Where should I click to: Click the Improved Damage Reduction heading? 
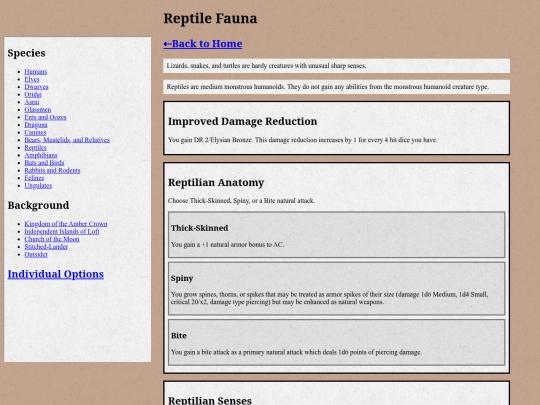(x=242, y=121)
